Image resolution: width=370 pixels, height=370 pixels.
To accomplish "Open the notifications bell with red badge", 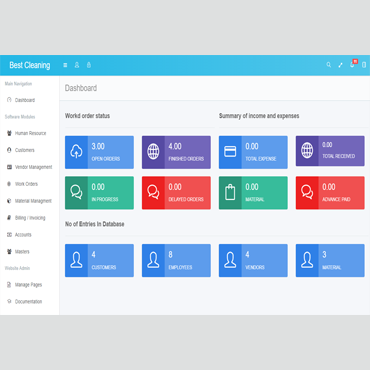I will pos(353,64).
